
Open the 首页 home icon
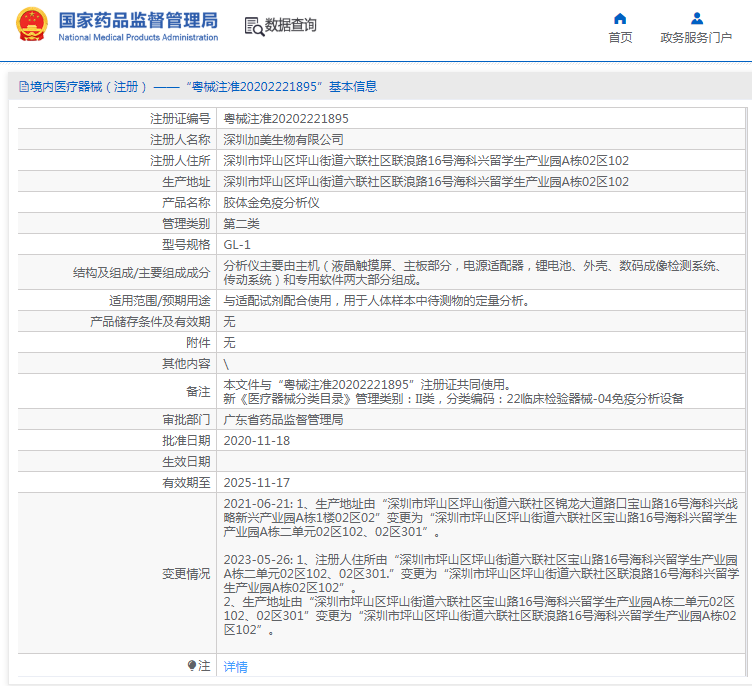pos(620,19)
